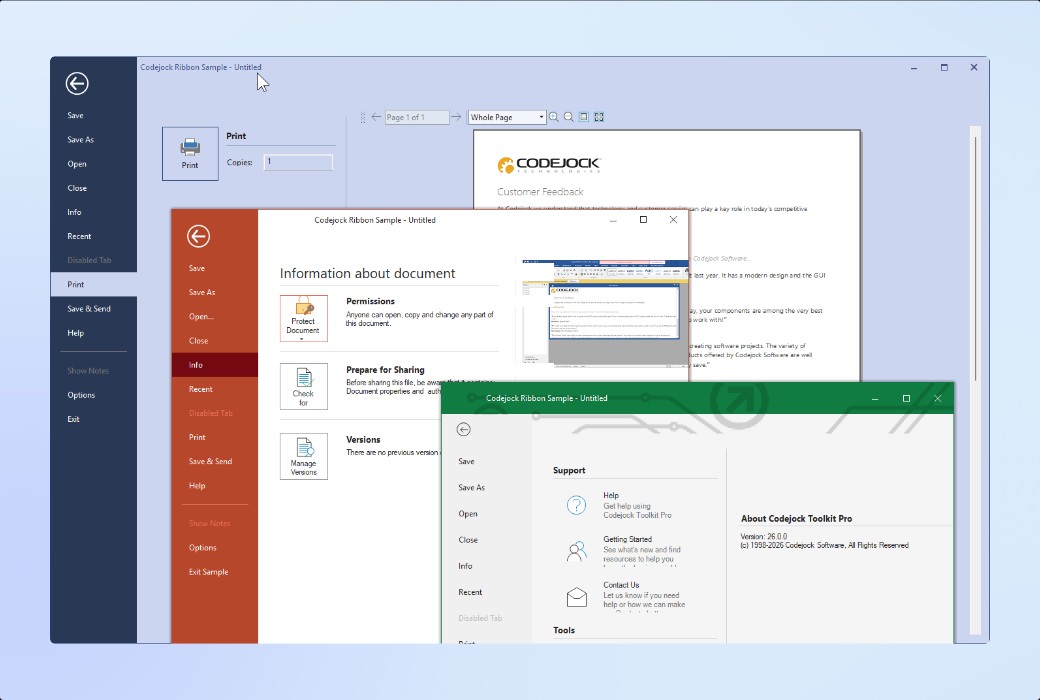Select Save in the blue window sidebar
The image size is (1040, 700).
[94, 115]
